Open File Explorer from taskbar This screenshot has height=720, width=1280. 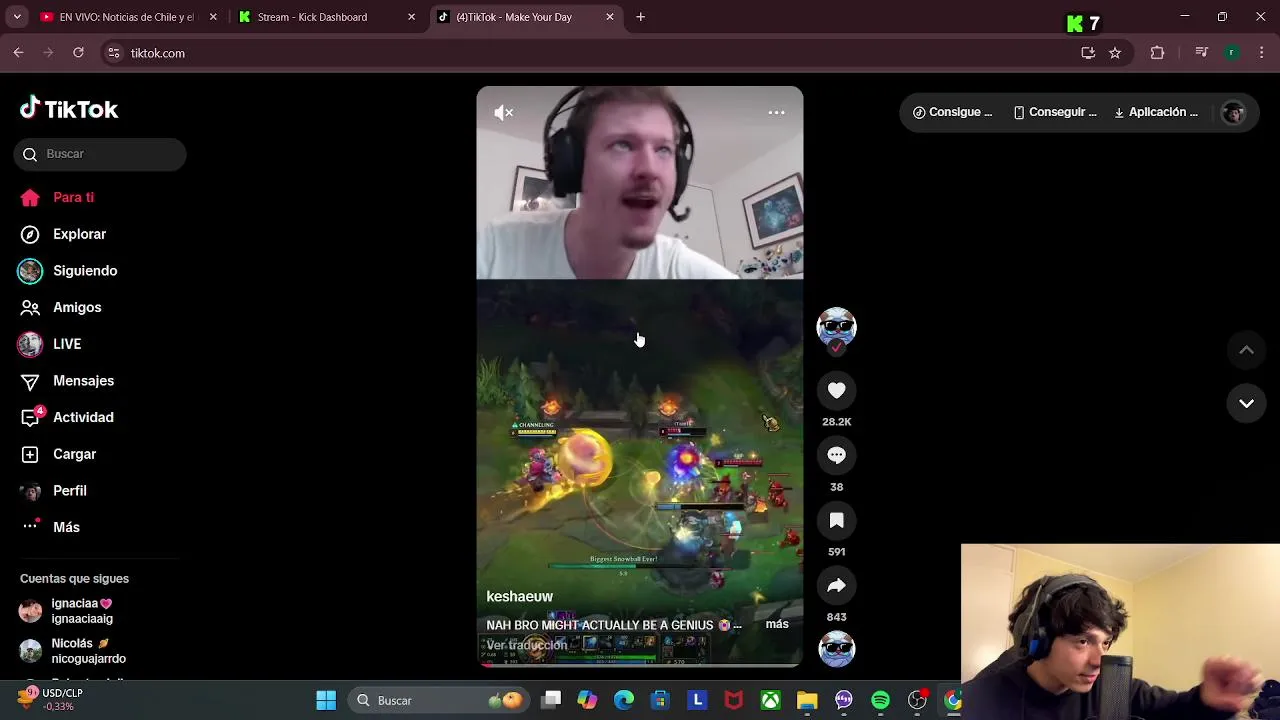[807, 701]
